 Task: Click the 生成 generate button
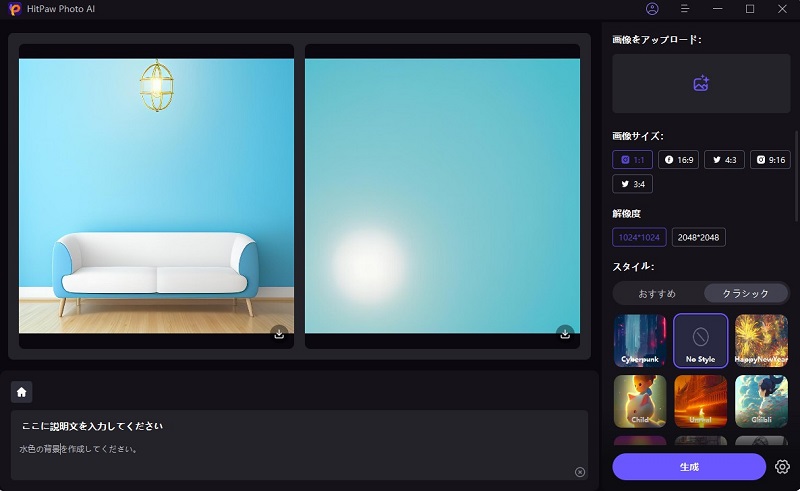pyautogui.click(x=689, y=467)
